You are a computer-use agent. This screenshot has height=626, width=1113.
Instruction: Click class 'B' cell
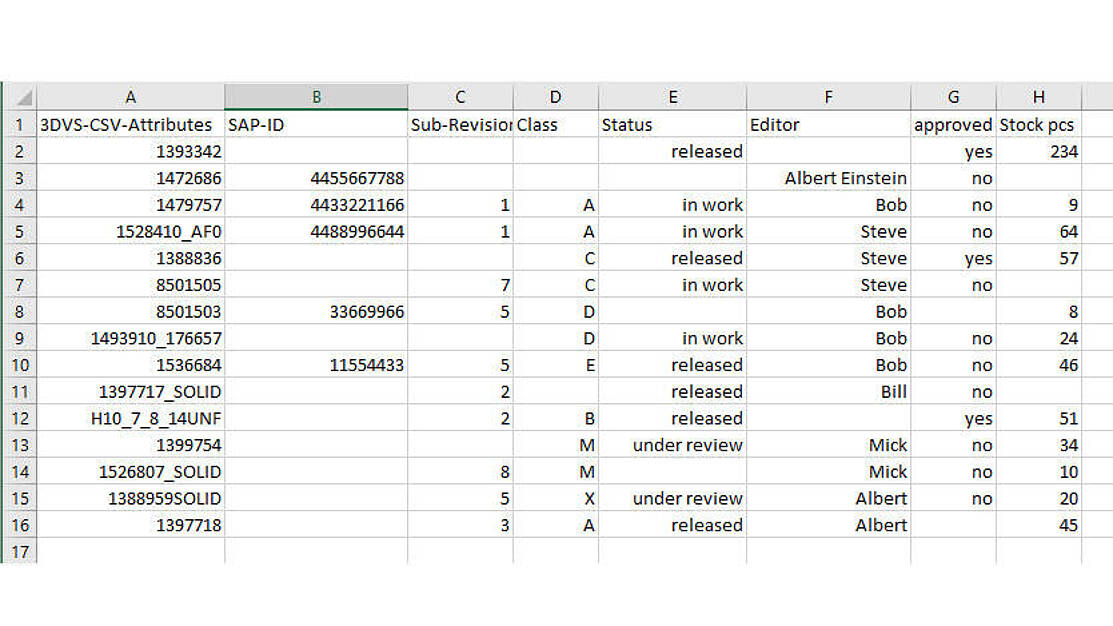pos(555,418)
